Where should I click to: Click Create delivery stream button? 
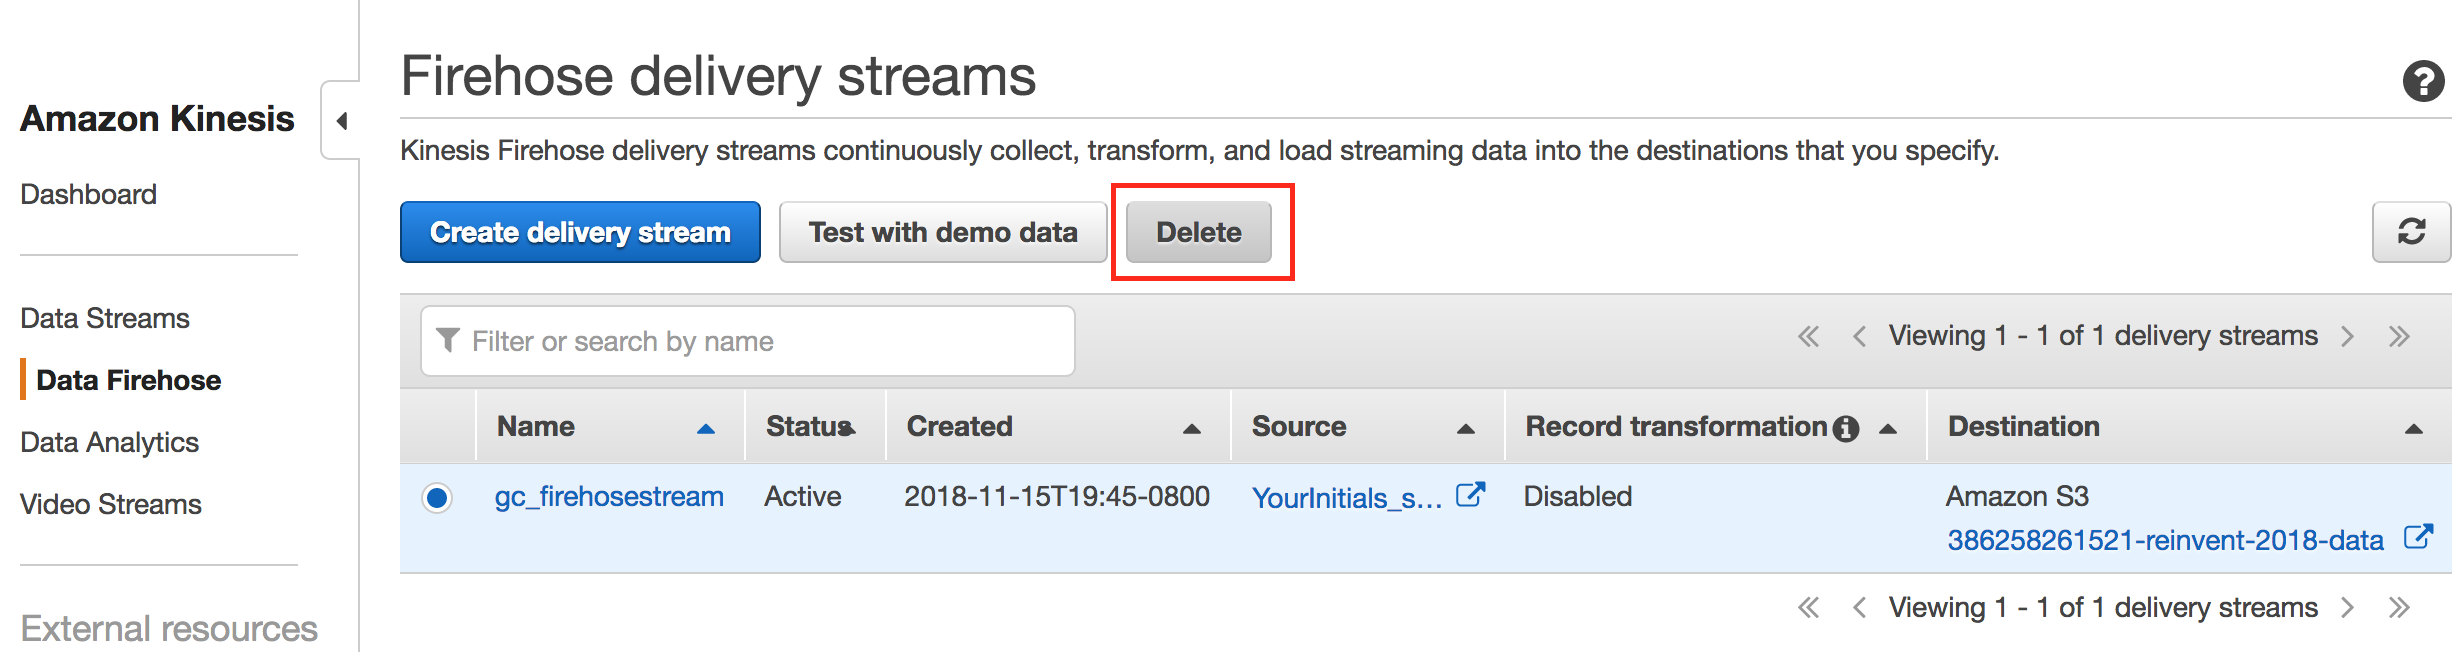(580, 232)
